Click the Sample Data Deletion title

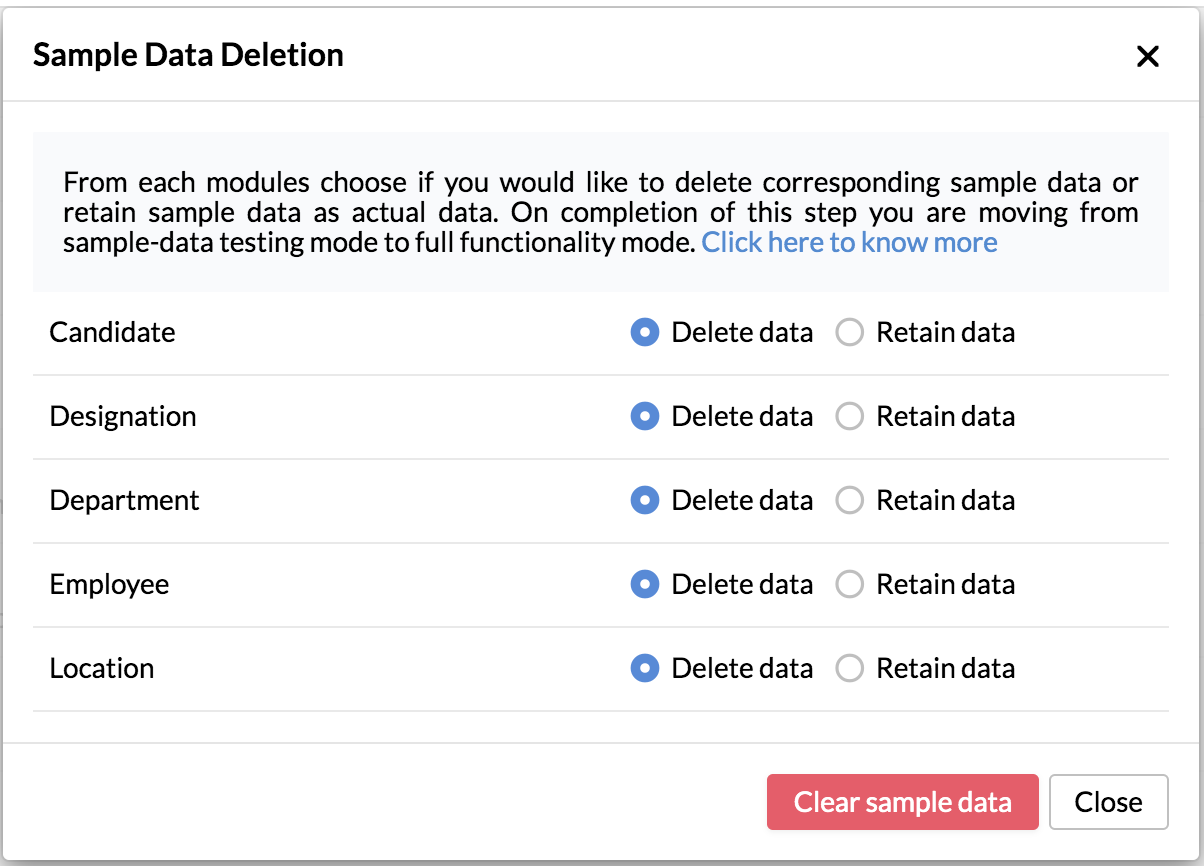tap(188, 55)
